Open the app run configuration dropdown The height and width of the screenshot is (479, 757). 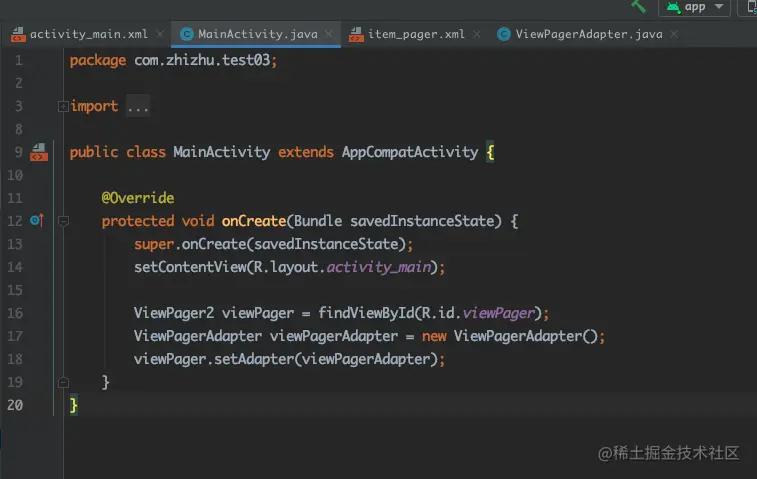[694, 7]
